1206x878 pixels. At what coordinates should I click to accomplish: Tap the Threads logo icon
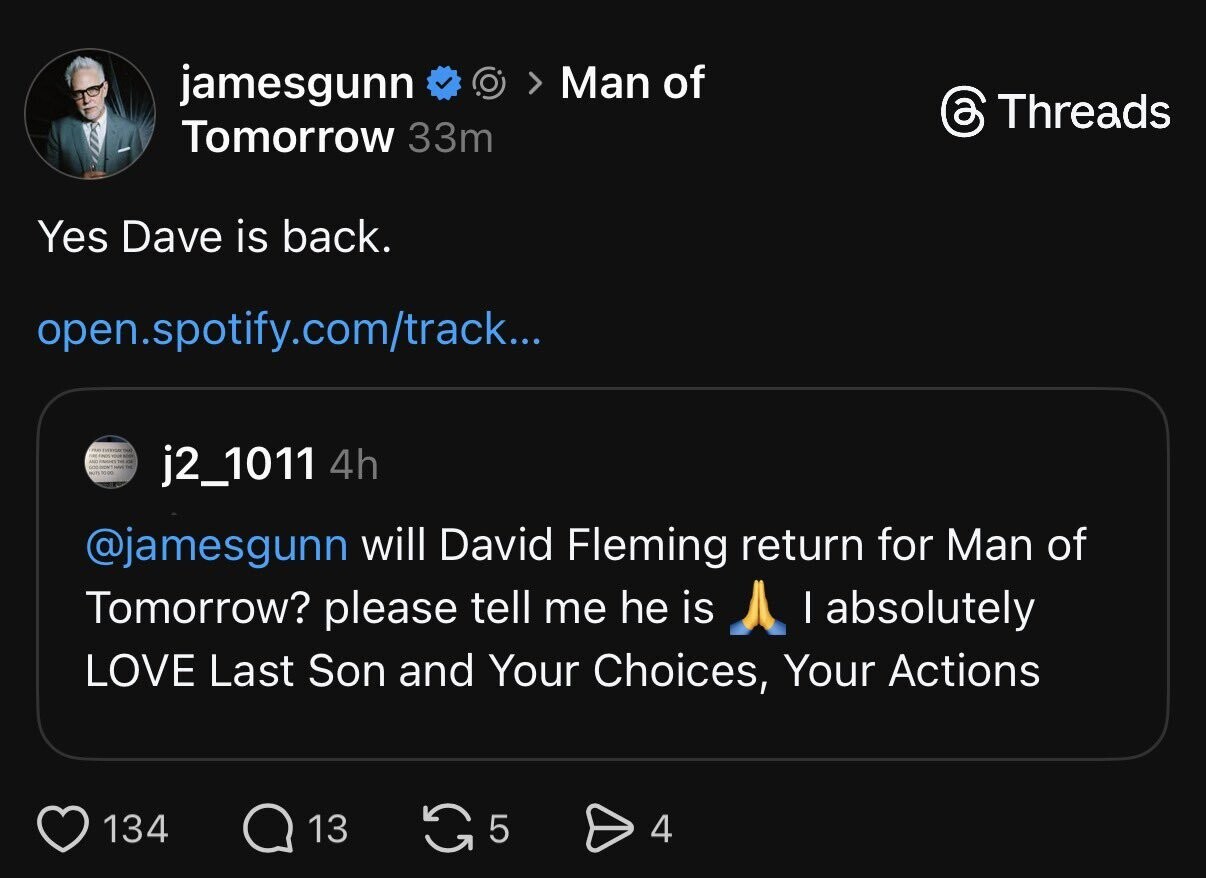point(963,111)
